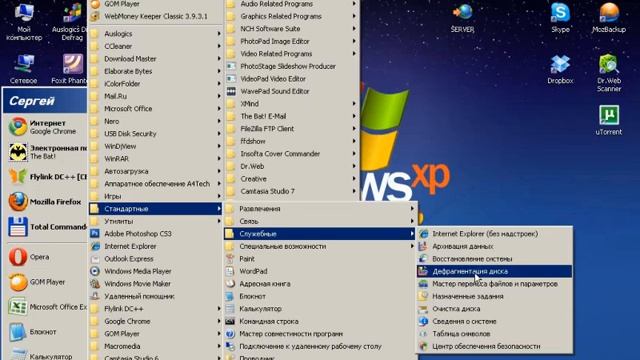Click Блокнот icon in pinned list

(18, 332)
